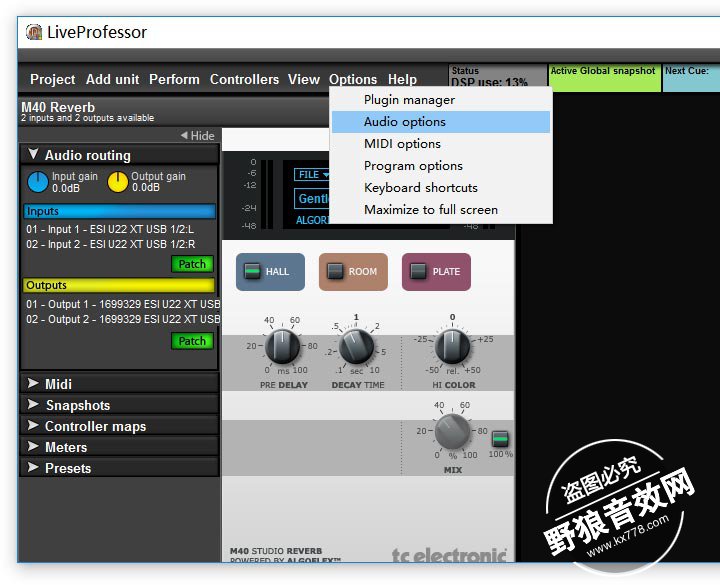Click the Active Global snapshot panel
The height and width of the screenshot is (585, 720).
tap(604, 78)
